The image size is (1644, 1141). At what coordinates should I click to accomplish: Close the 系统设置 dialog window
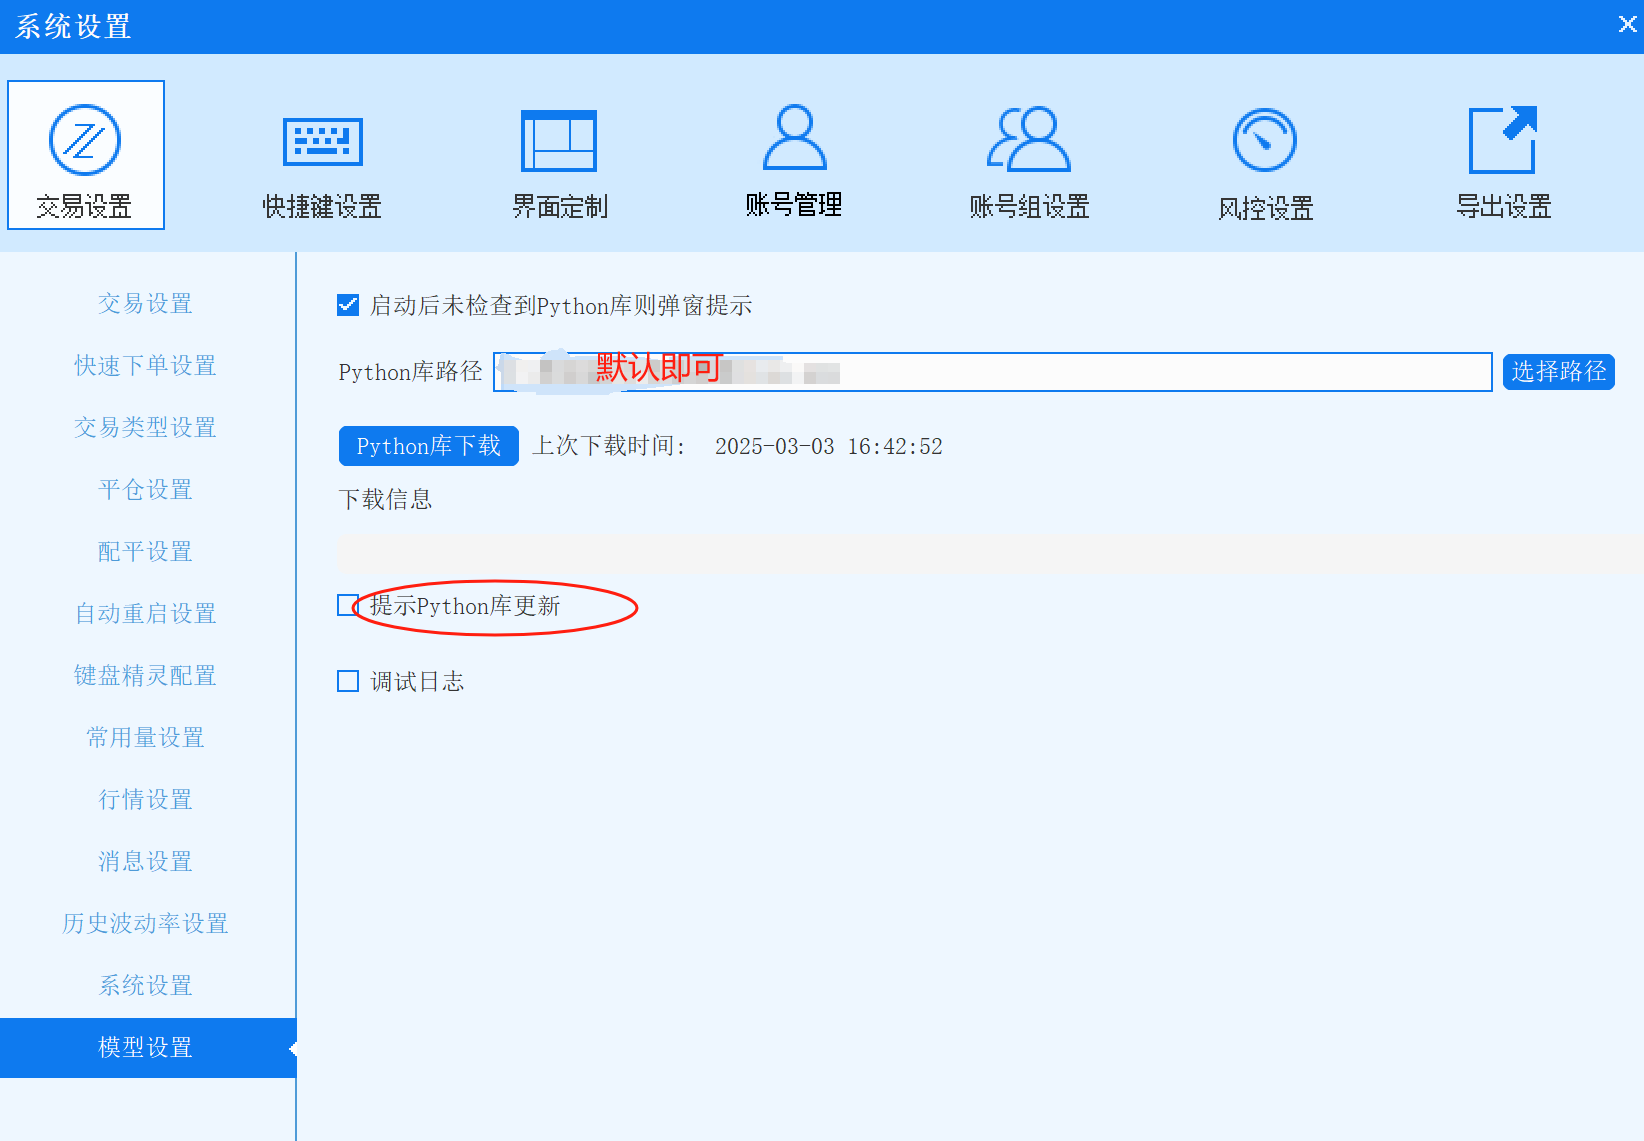[1627, 24]
